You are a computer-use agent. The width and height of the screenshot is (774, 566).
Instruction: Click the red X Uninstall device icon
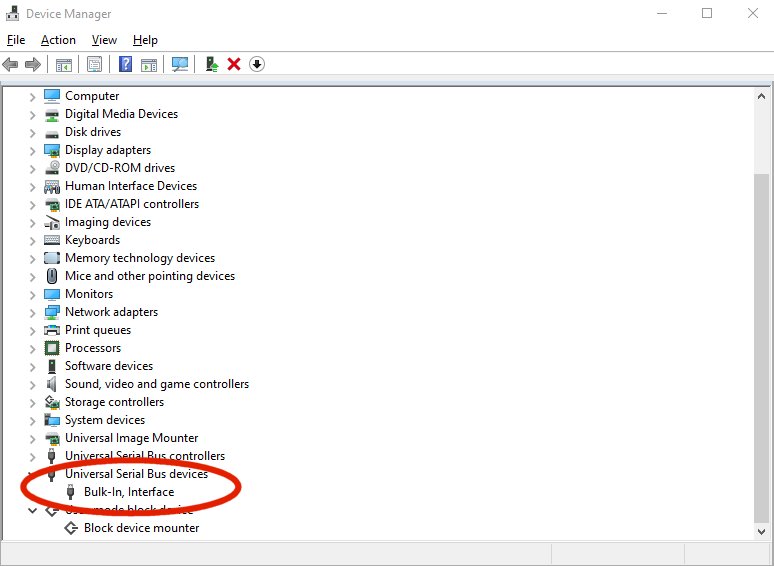[x=234, y=64]
